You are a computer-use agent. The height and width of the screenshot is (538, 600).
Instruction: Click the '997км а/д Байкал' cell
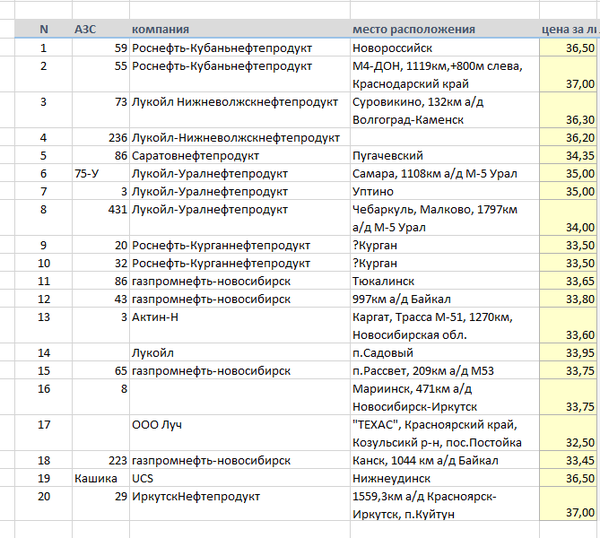pyautogui.click(x=445, y=299)
